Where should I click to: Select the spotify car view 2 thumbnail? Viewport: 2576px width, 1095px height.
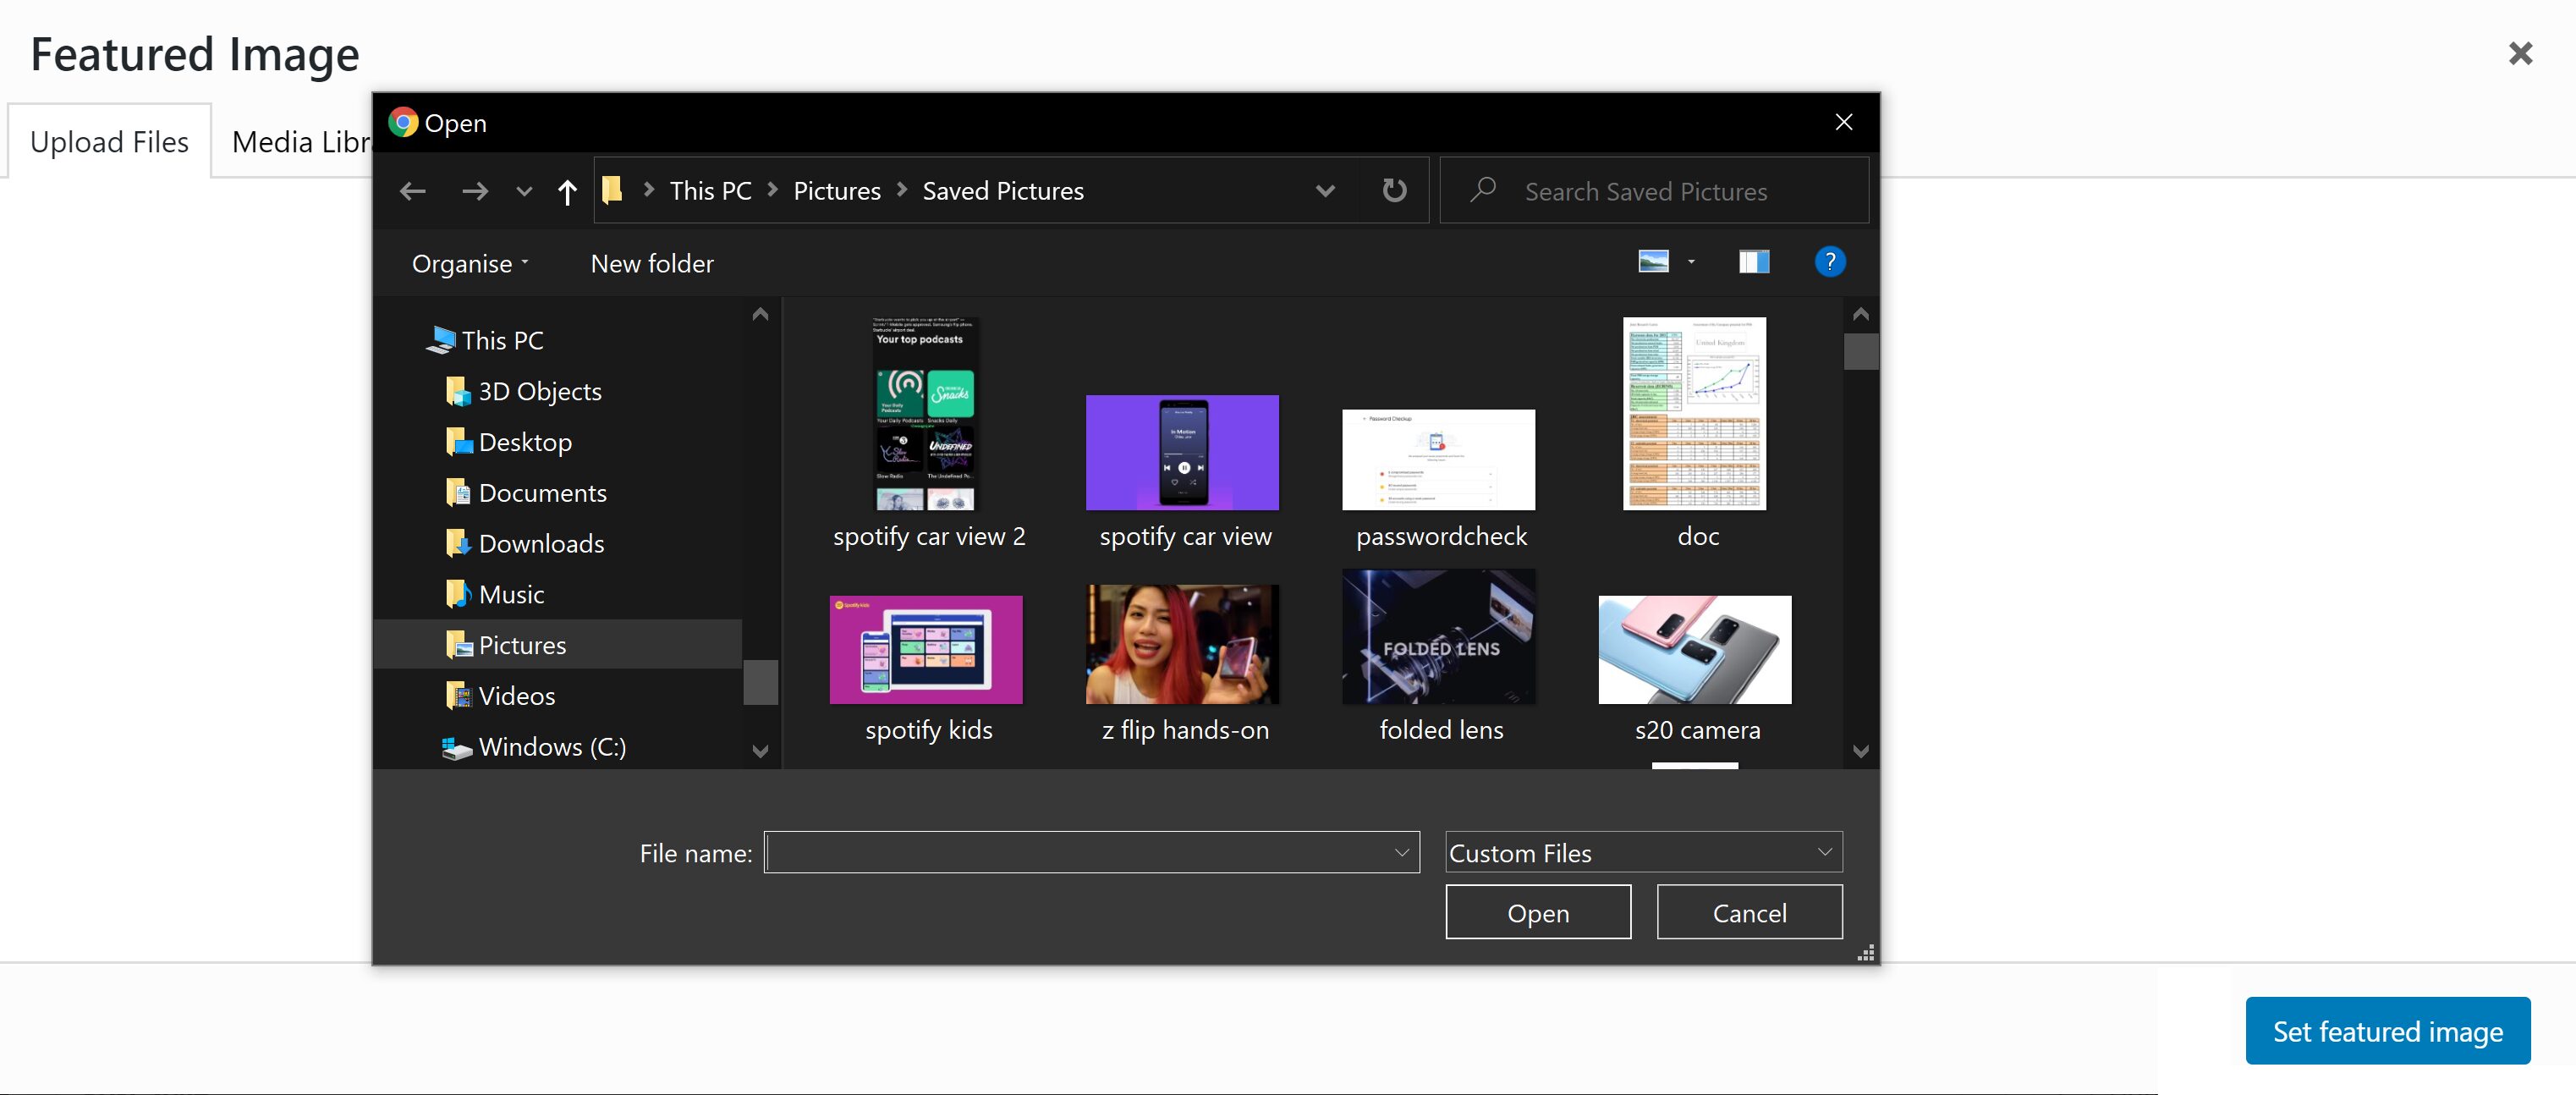(926, 414)
